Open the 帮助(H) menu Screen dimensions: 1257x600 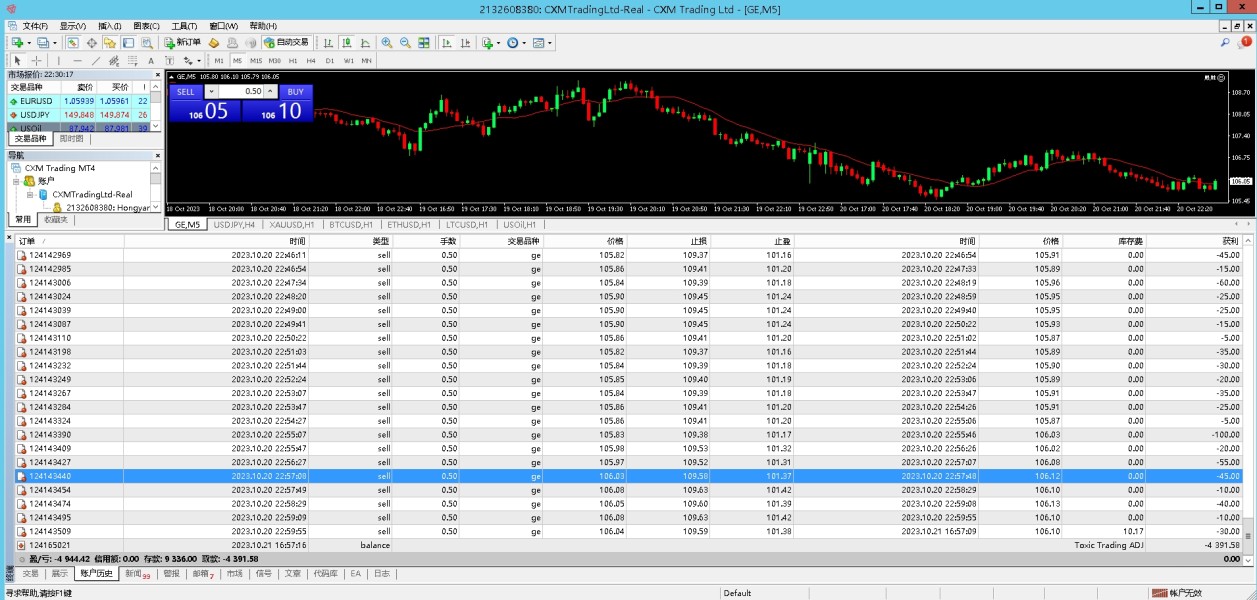click(x=263, y=26)
